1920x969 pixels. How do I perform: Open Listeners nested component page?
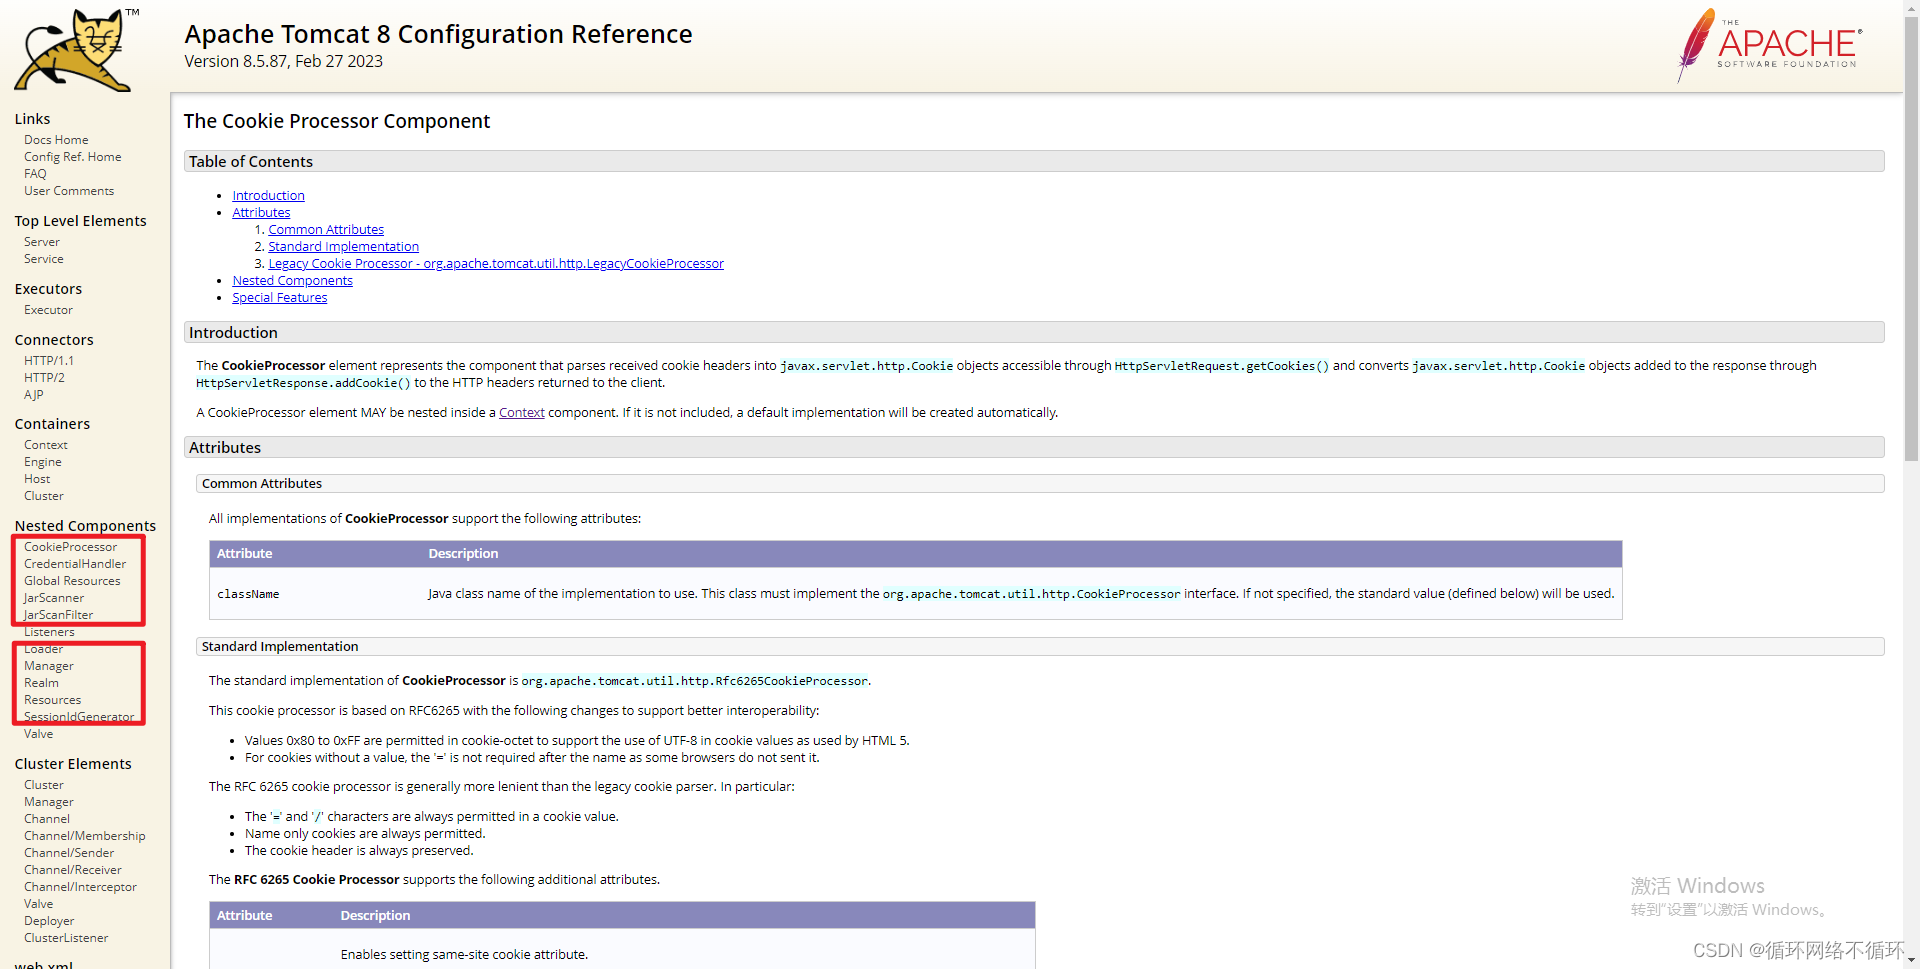tap(49, 632)
